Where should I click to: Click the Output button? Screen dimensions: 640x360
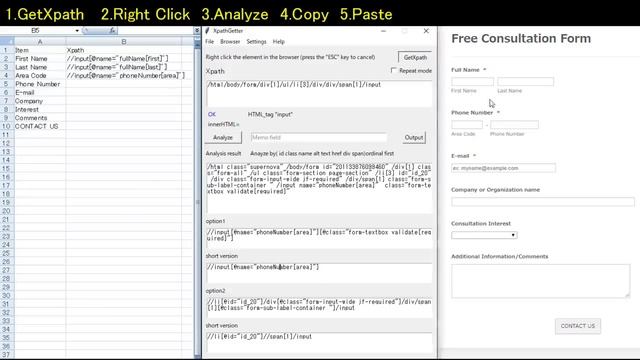413,138
